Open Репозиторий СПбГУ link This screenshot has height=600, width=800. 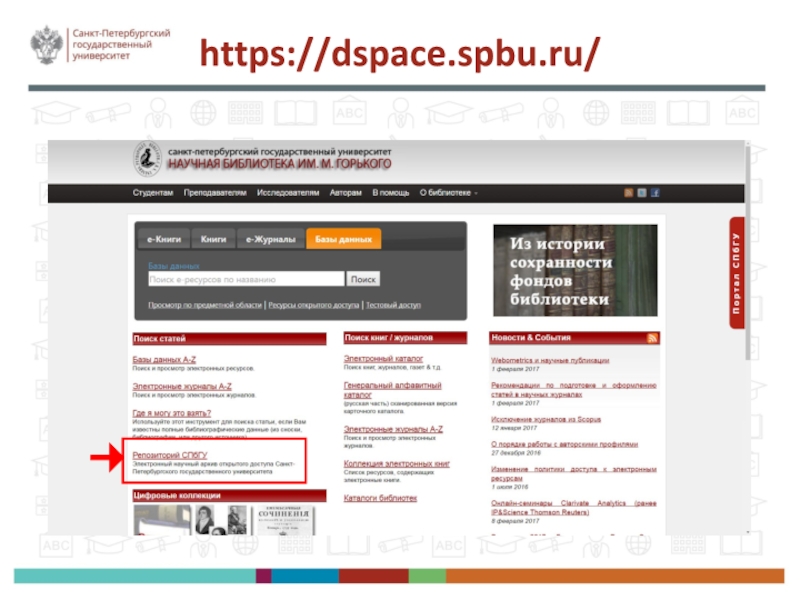(x=170, y=455)
